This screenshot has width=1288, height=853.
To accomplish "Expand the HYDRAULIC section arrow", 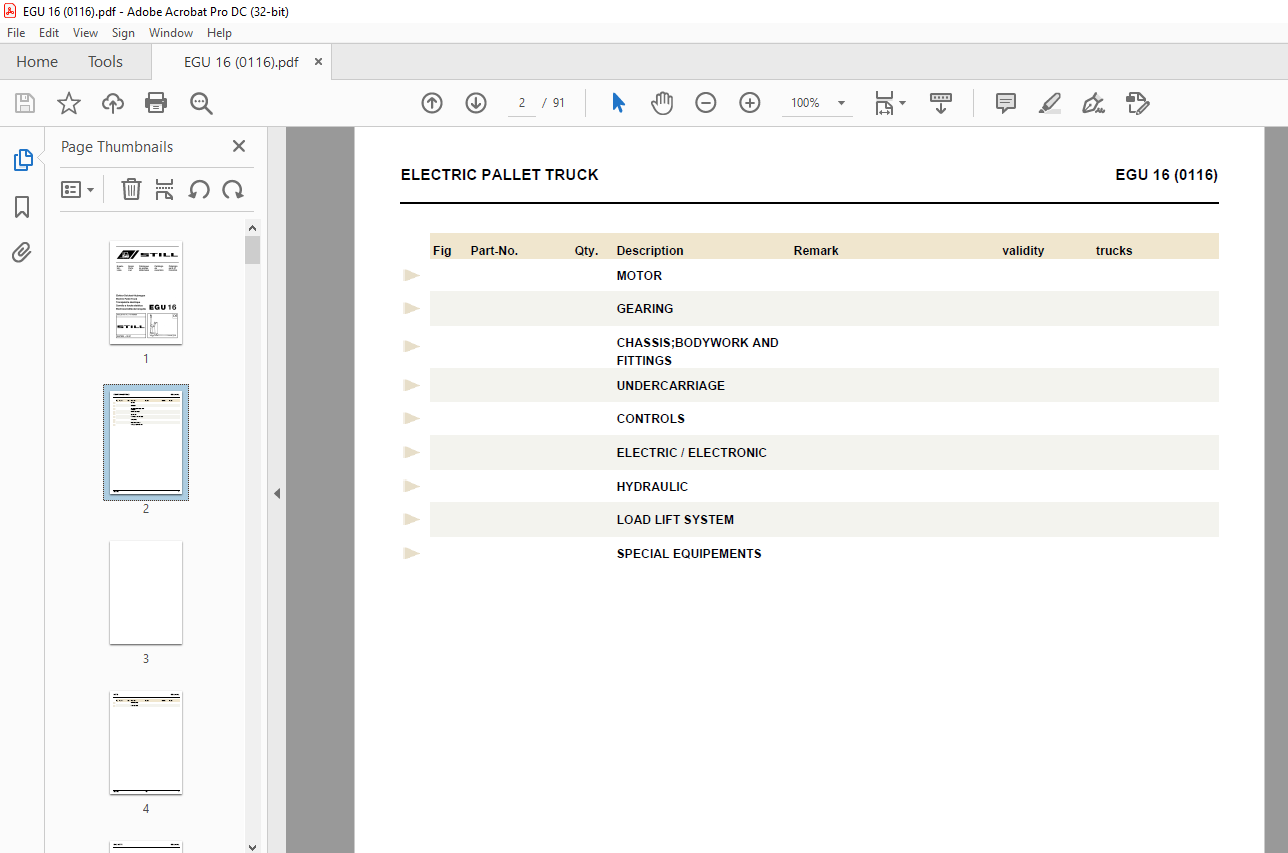I will pos(411,486).
